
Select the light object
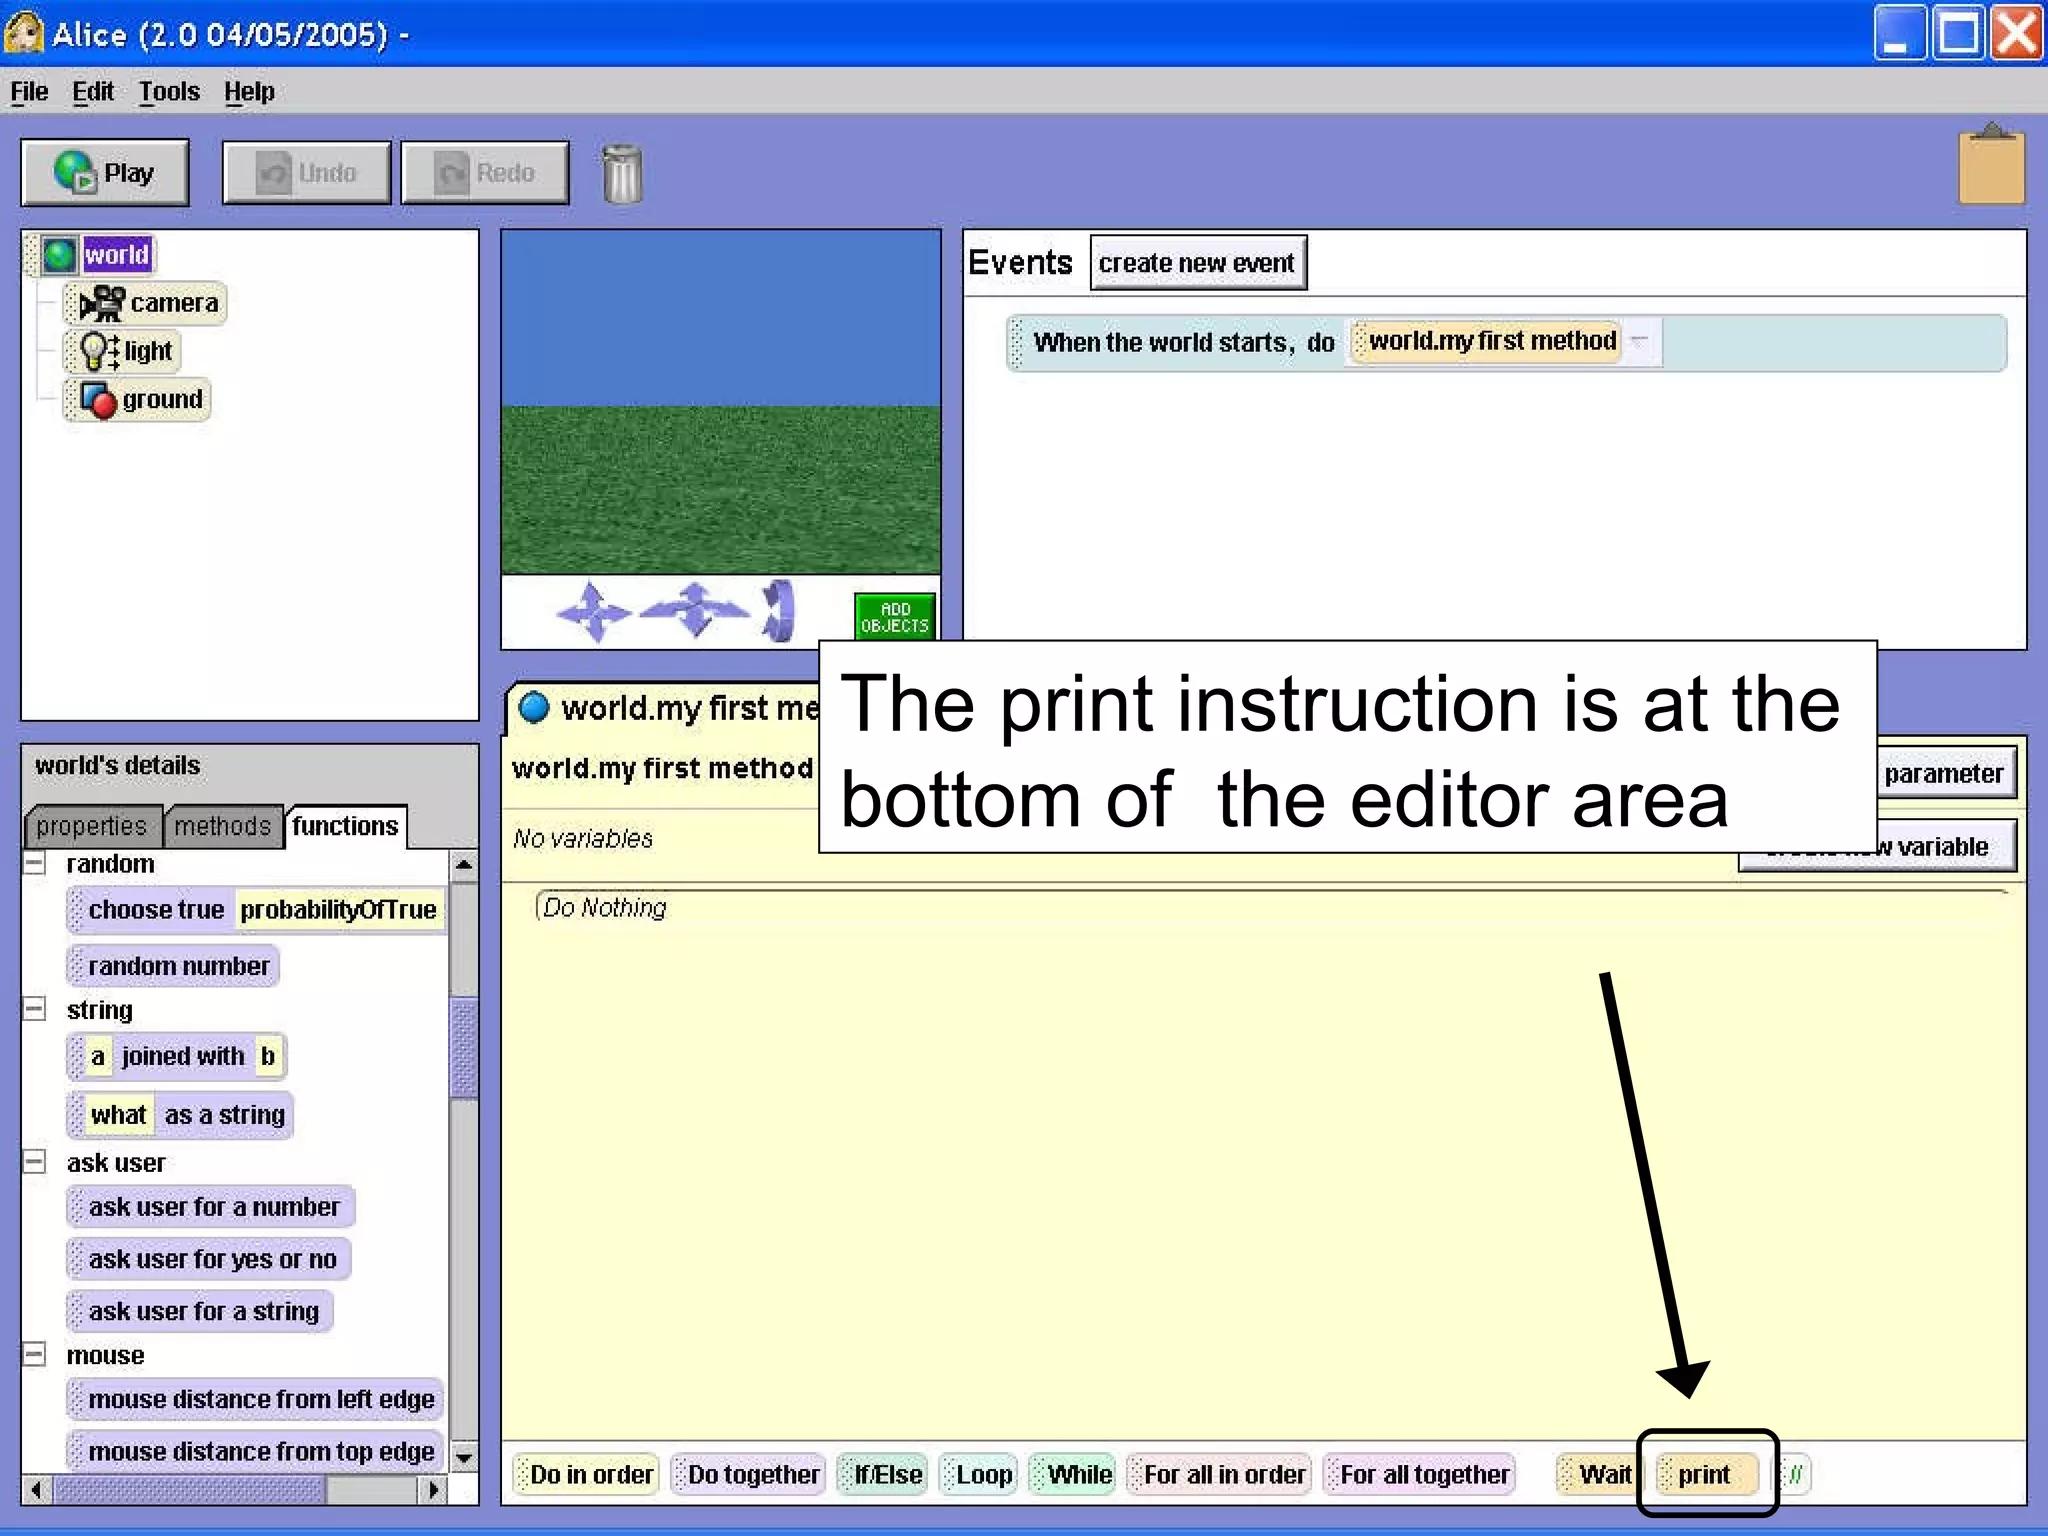[122, 351]
